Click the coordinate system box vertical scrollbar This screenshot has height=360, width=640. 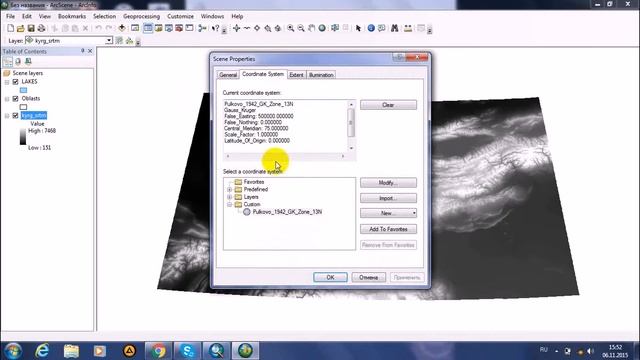click(351, 126)
